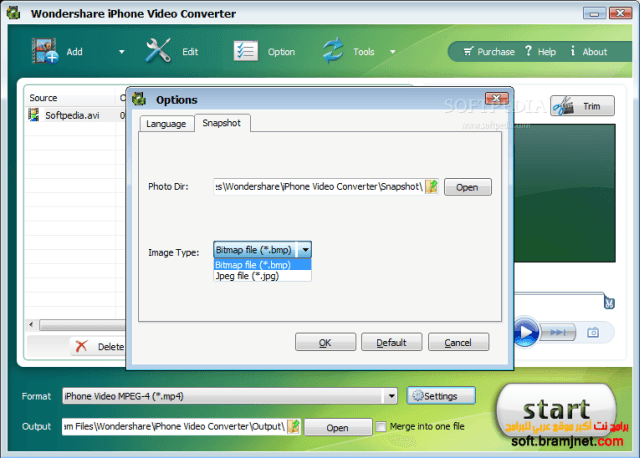Expand the Add dropdown arrow

(121, 52)
